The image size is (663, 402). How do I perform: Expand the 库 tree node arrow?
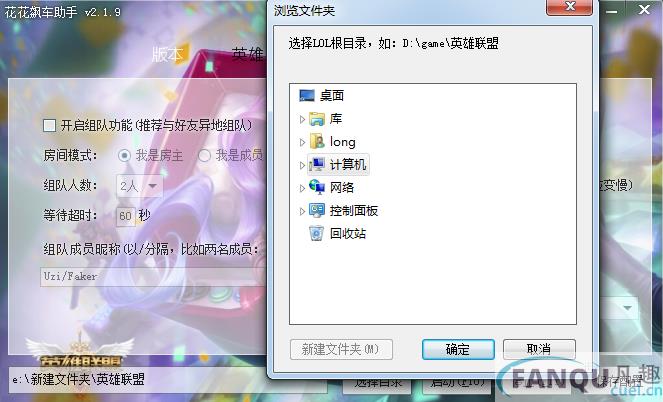(x=302, y=119)
